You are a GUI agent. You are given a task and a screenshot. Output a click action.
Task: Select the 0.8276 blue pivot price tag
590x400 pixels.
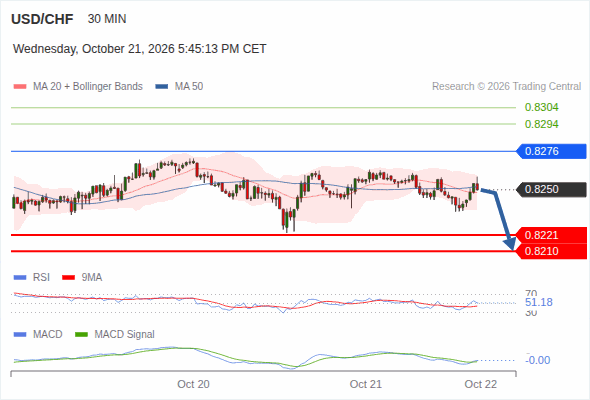[x=551, y=151]
